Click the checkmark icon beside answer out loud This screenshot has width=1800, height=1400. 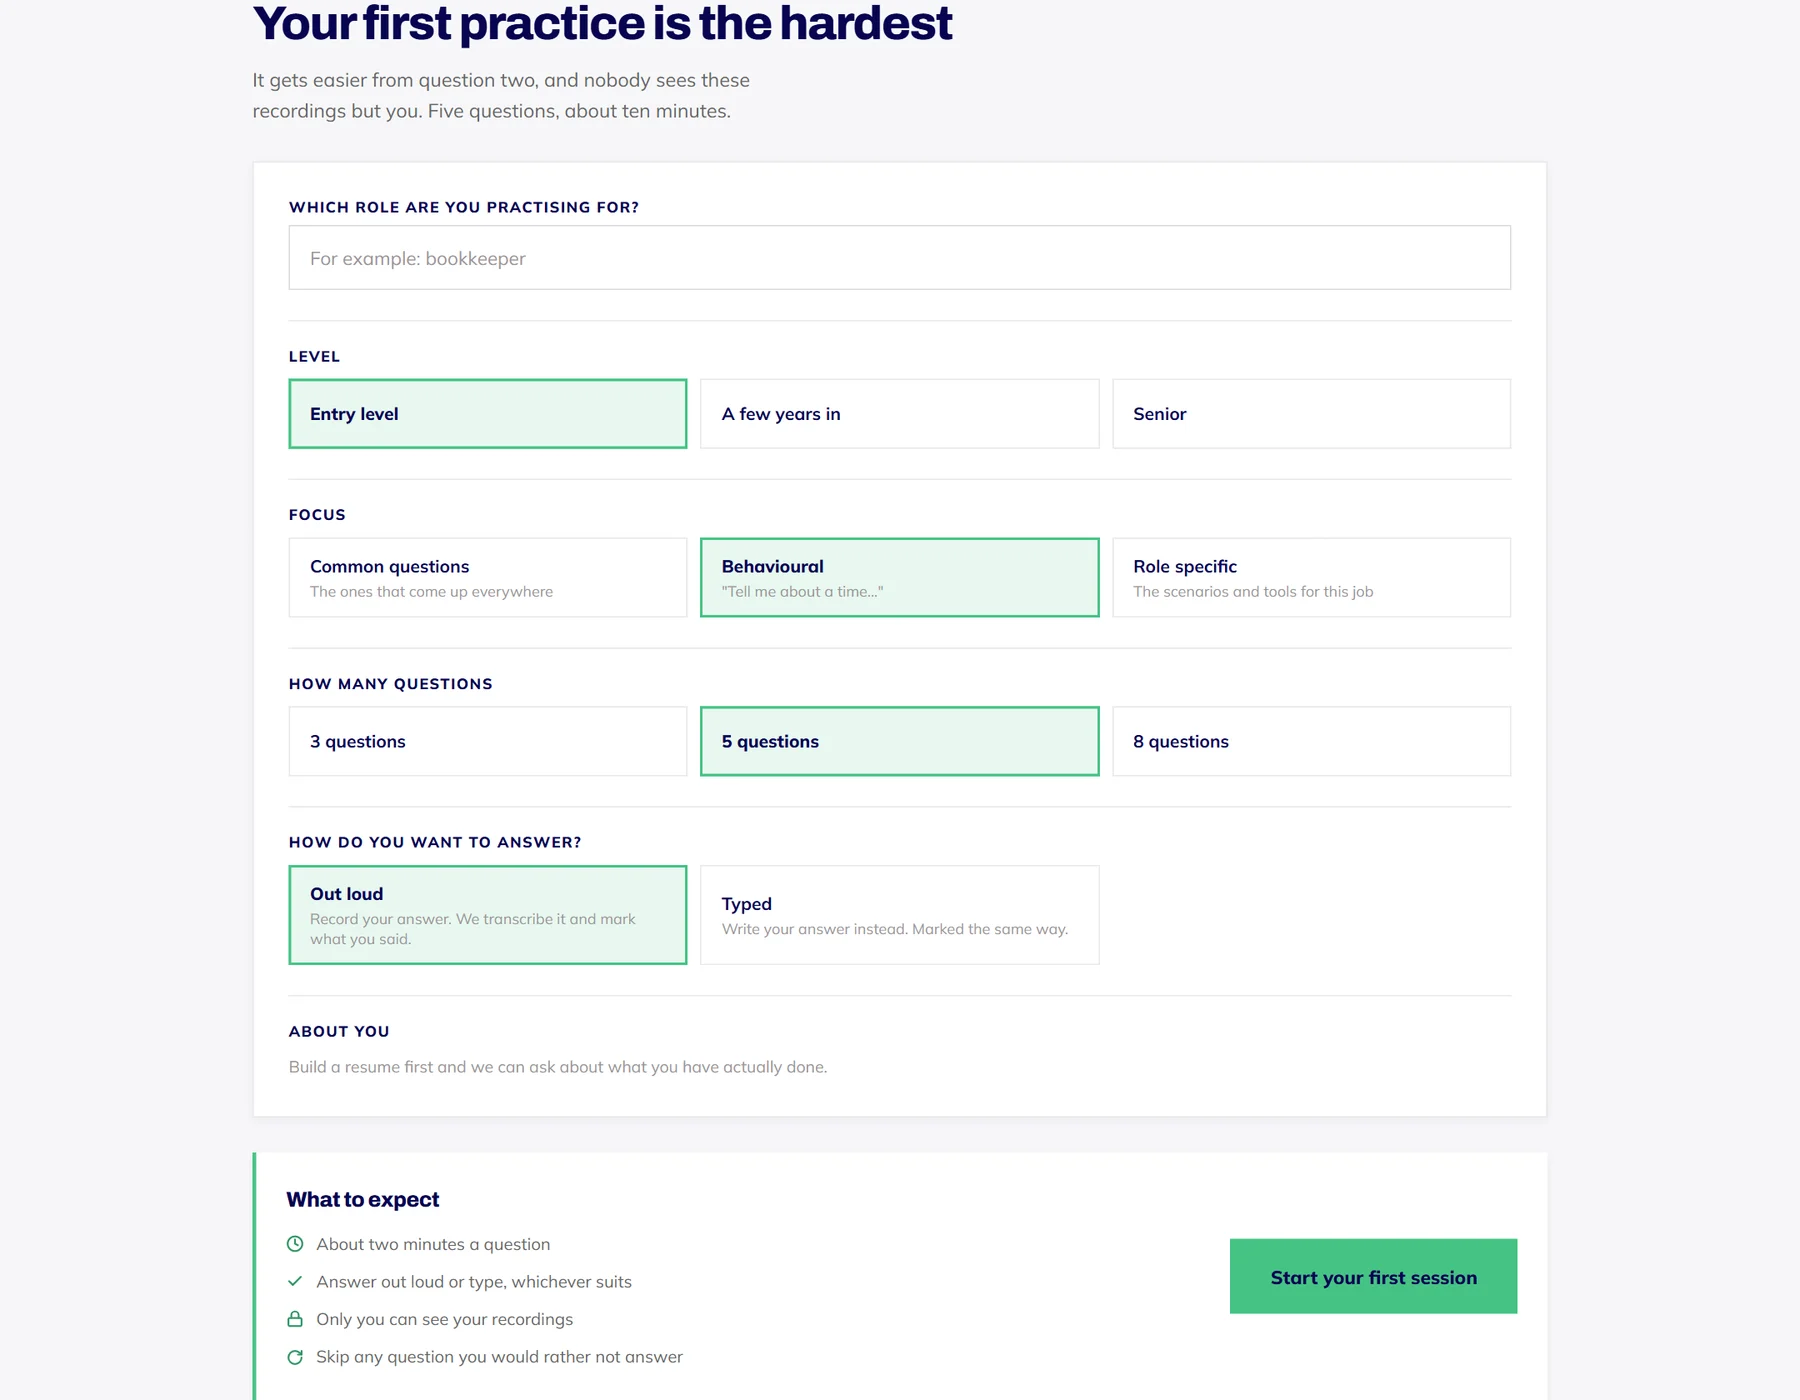click(x=295, y=1281)
